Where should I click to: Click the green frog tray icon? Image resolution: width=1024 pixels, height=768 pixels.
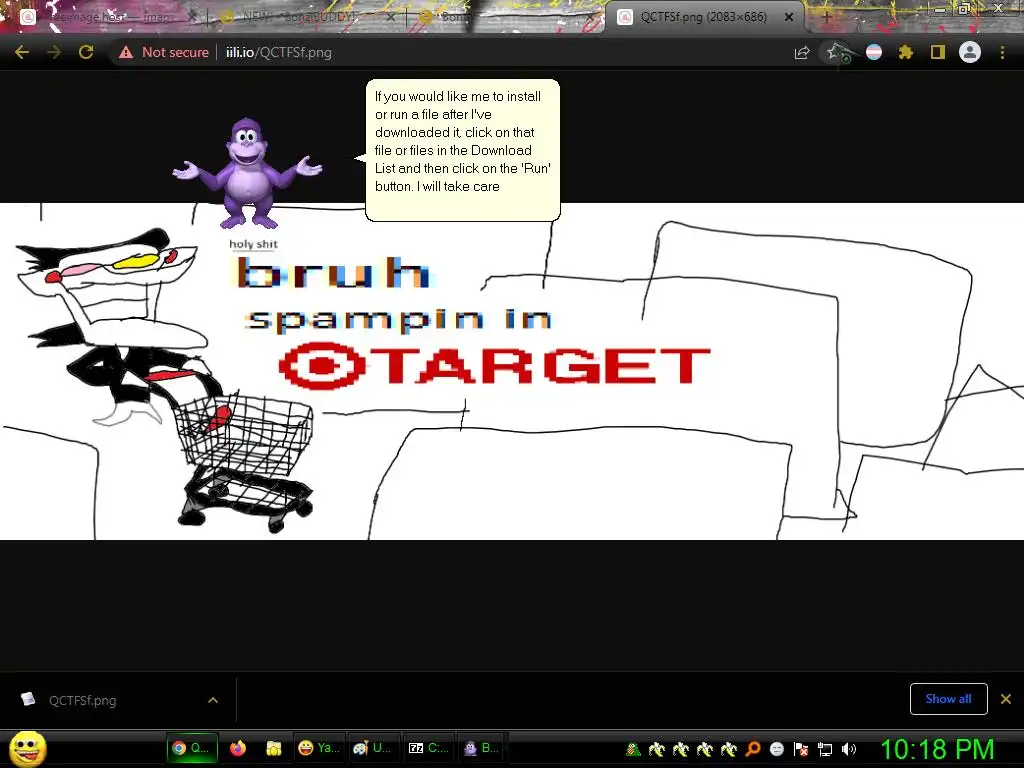coord(632,749)
